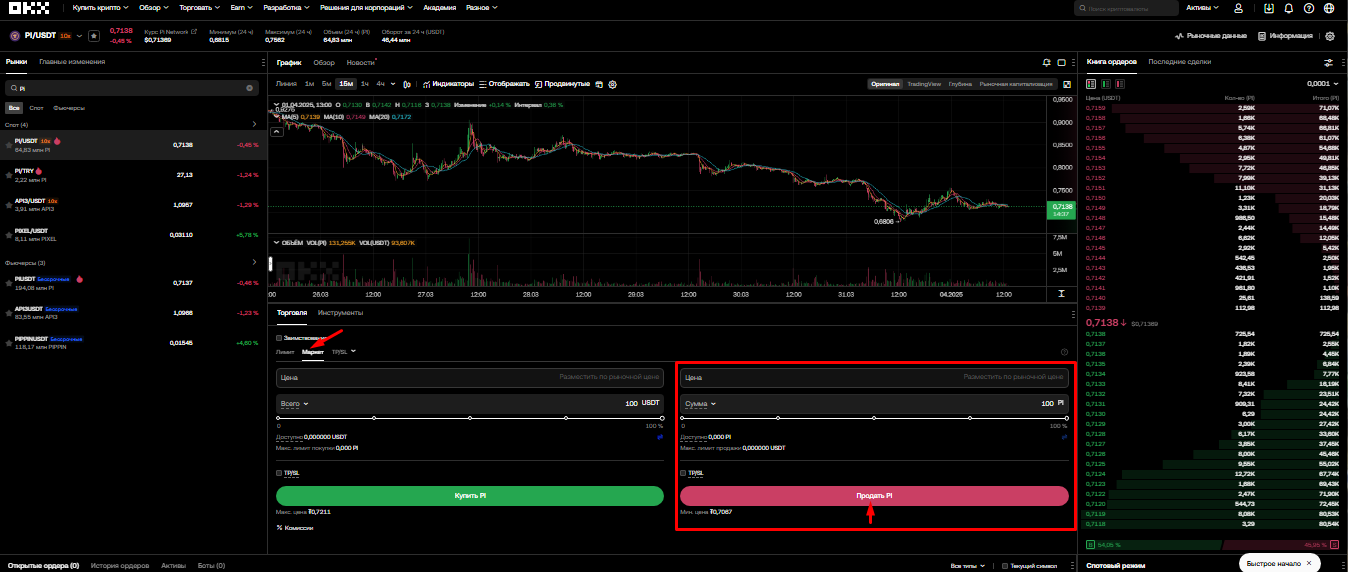Select the Лимит order type tab
This screenshot has width=1348, height=572.
pyautogui.click(x=286, y=352)
